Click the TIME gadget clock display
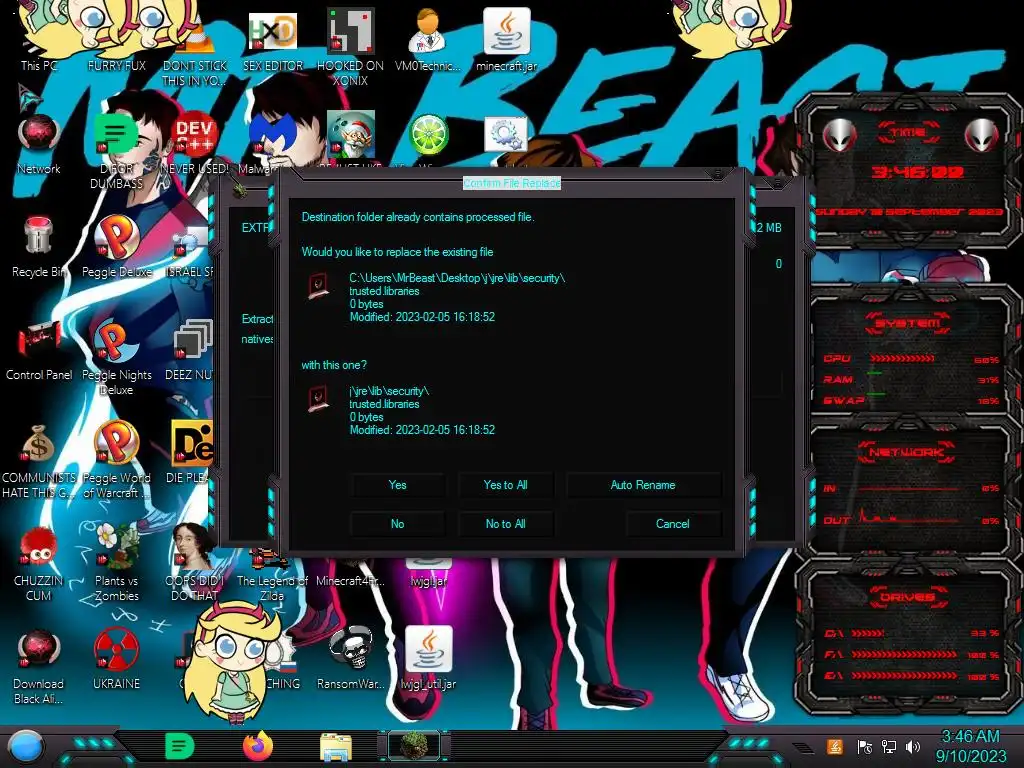 [918, 172]
